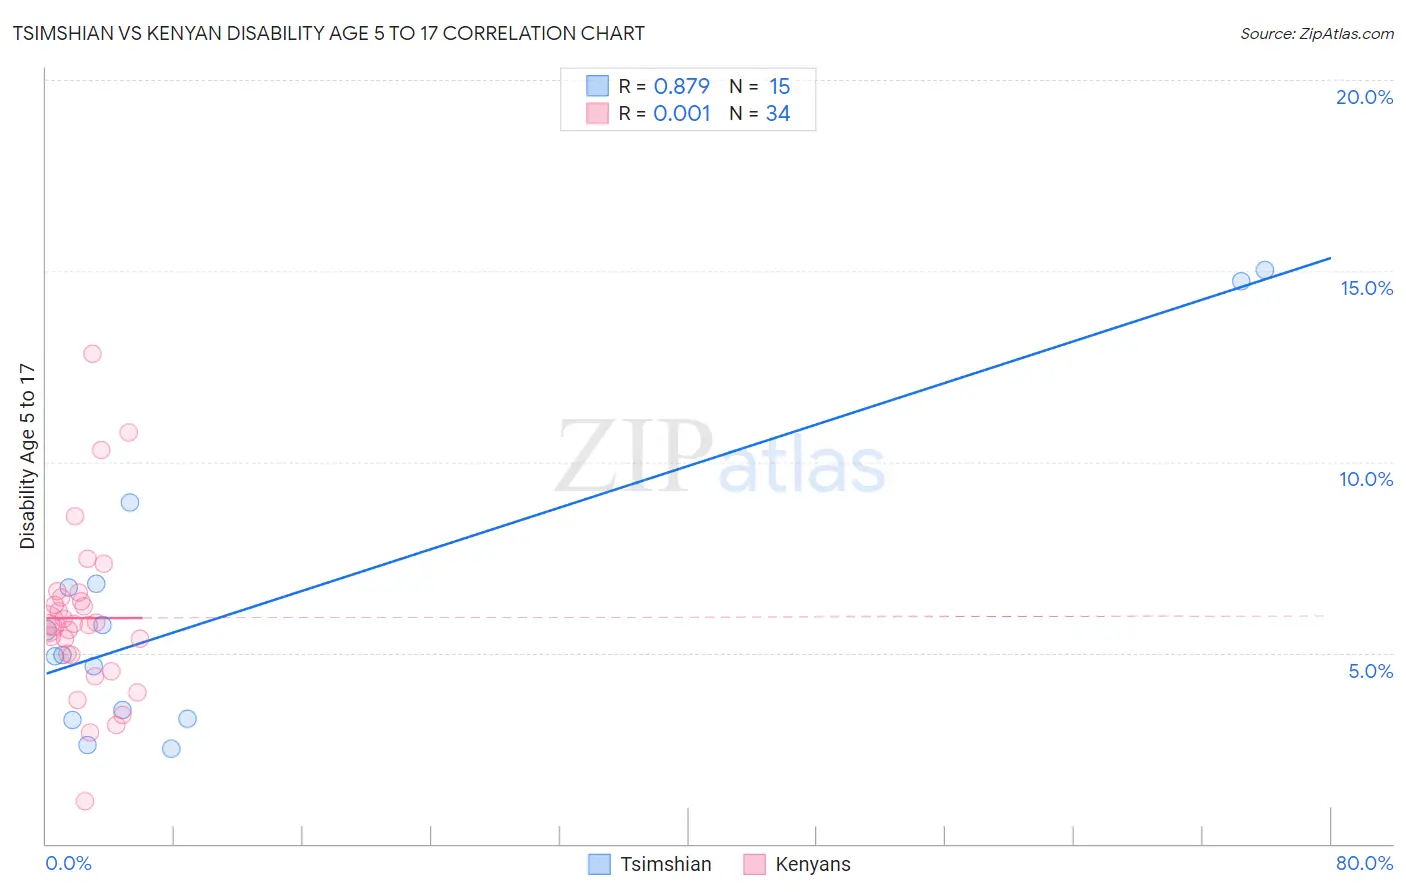Click the highest blue Tsimshian data point

point(1264,270)
